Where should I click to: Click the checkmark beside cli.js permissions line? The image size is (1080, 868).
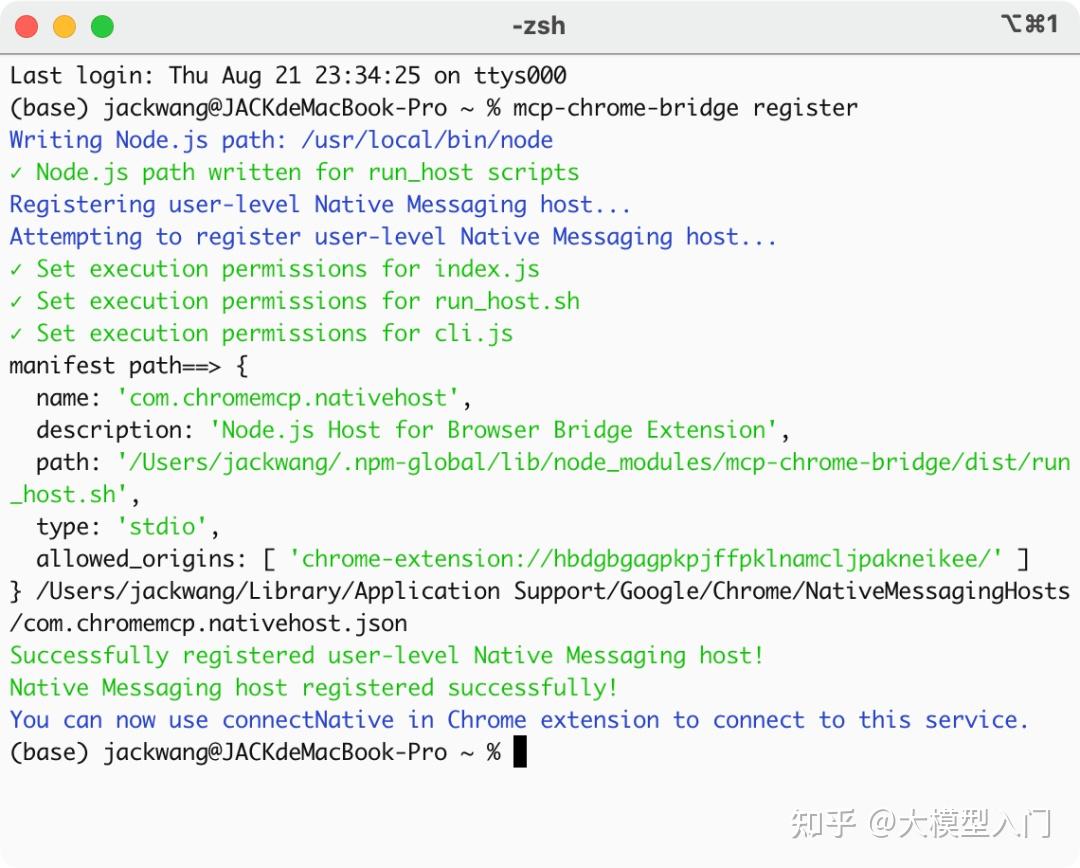[x=18, y=333]
